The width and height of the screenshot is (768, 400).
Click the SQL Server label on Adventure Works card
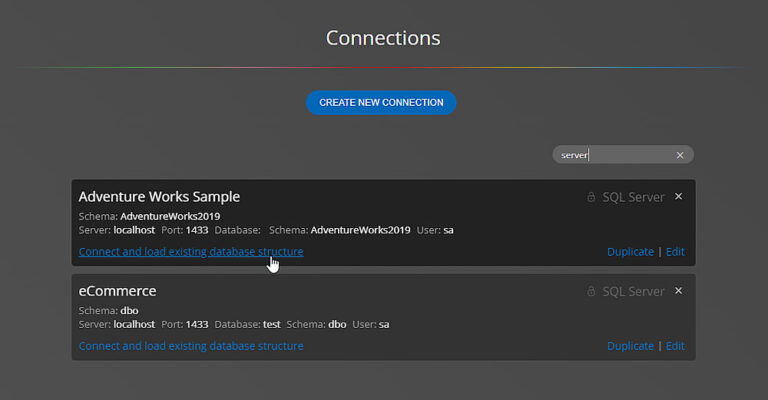coord(633,197)
